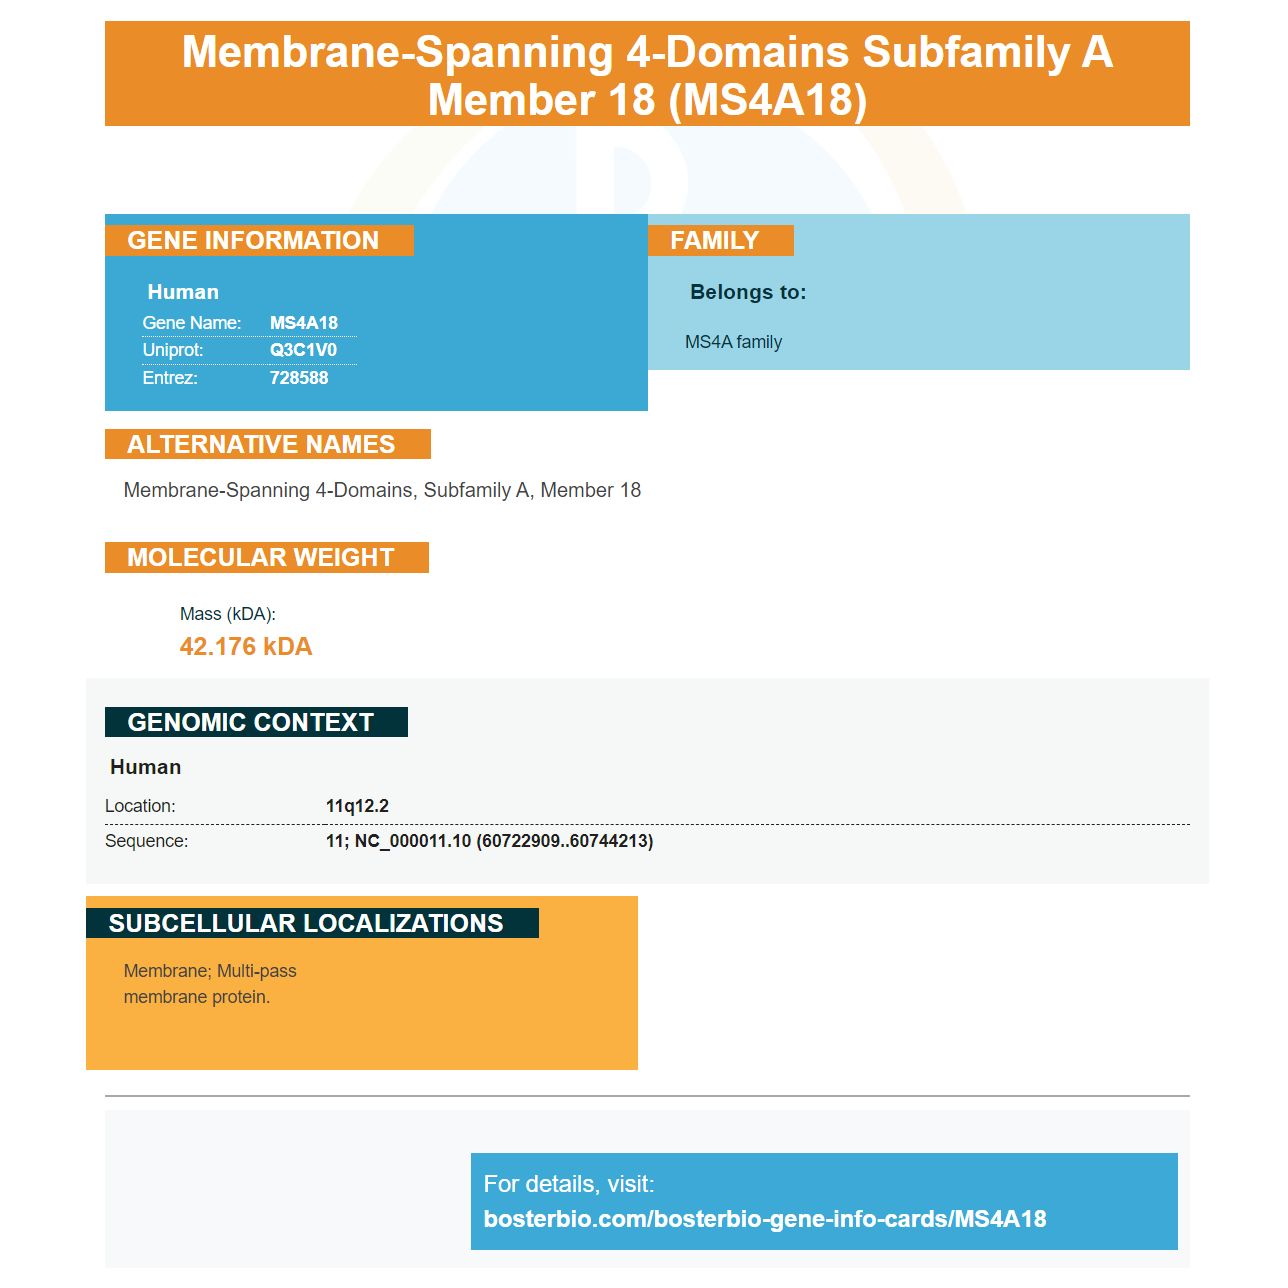The width and height of the screenshot is (1288, 1288).
Task: Click the Belongs to label
Action: pyautogui.click(x=748, y=292)
